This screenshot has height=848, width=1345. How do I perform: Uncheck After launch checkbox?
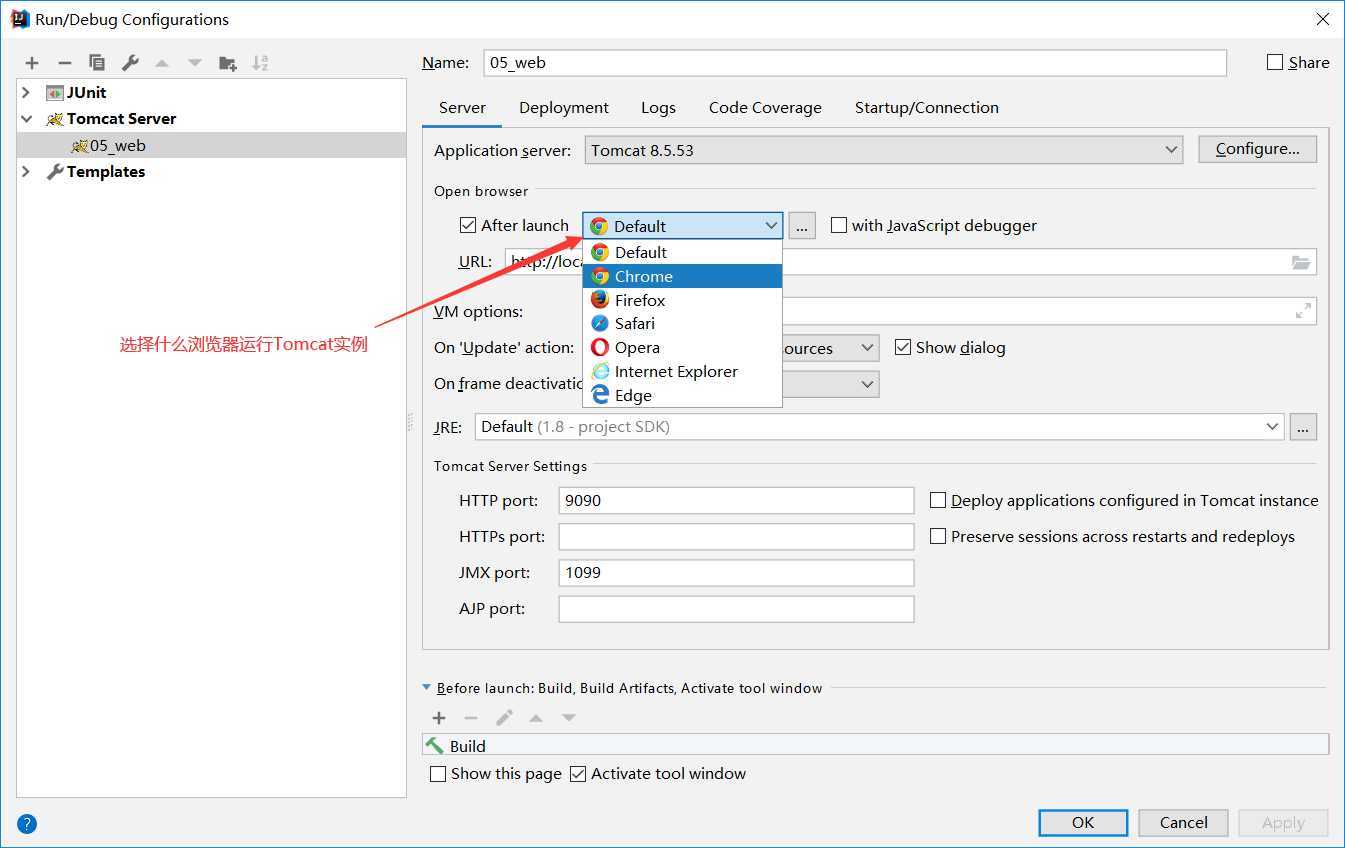tap(468, 225)
